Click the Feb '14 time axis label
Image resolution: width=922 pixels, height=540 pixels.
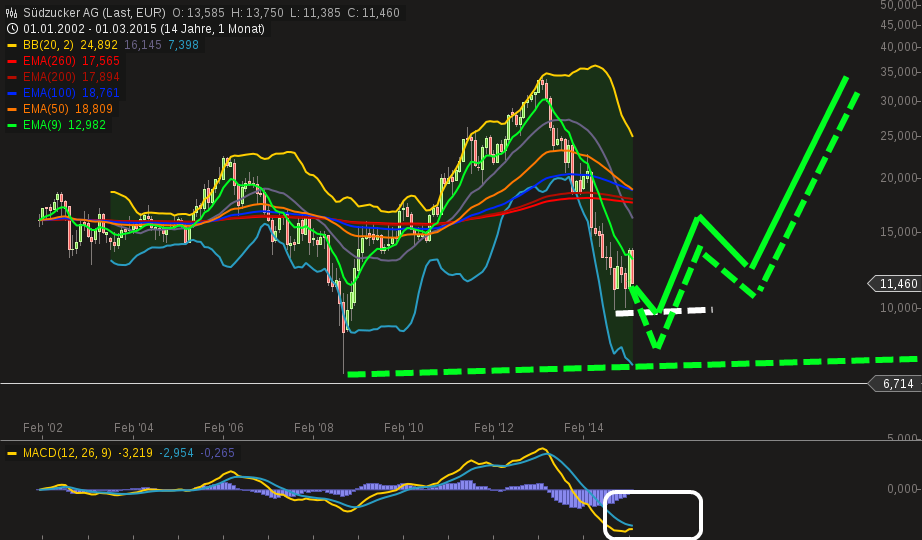583,428
